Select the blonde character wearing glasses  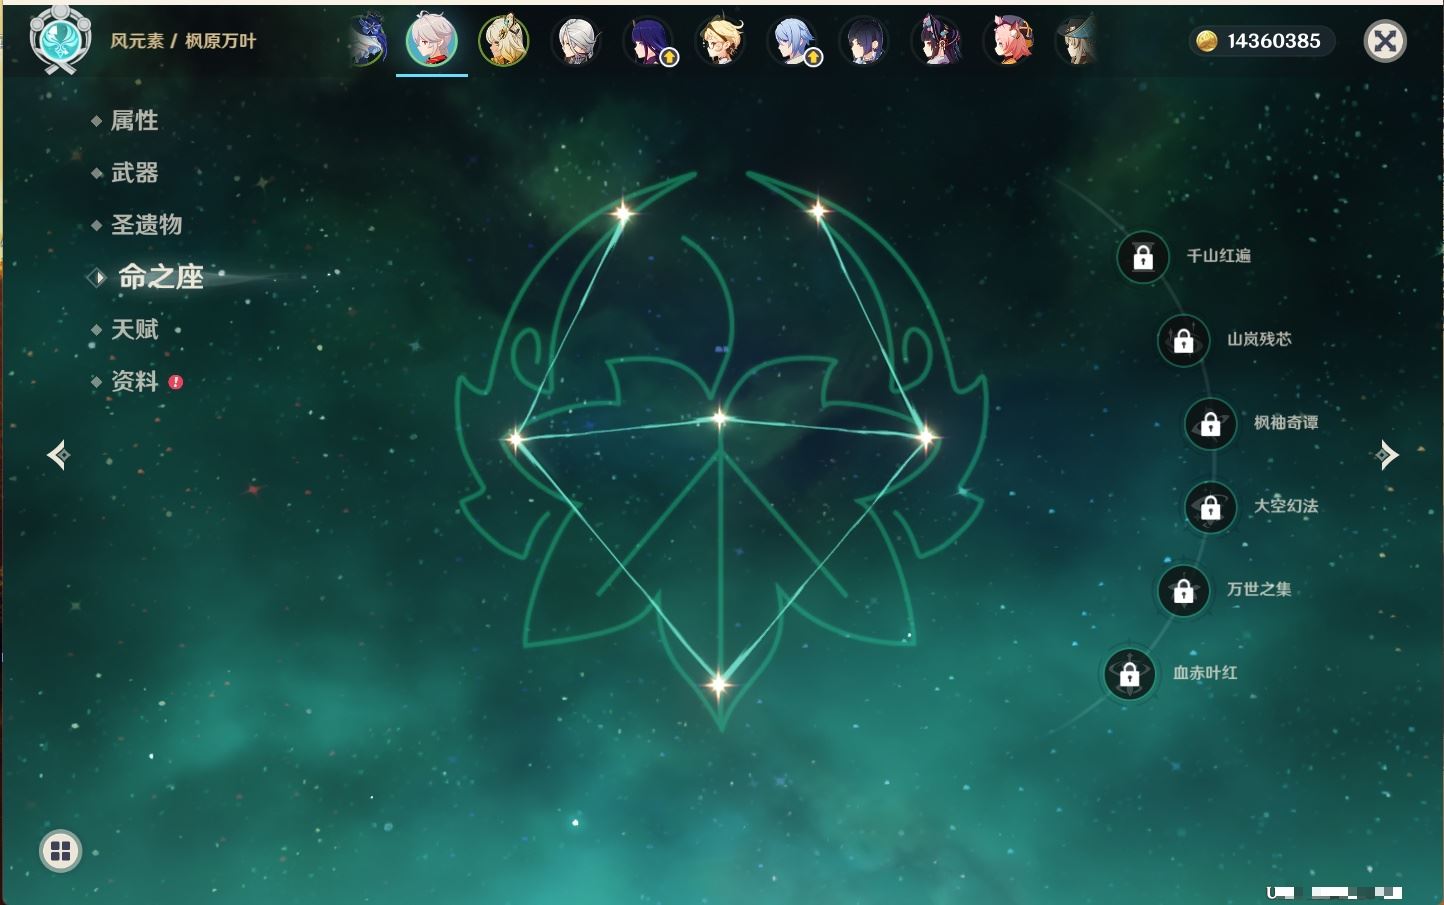(x=721, y=41)
